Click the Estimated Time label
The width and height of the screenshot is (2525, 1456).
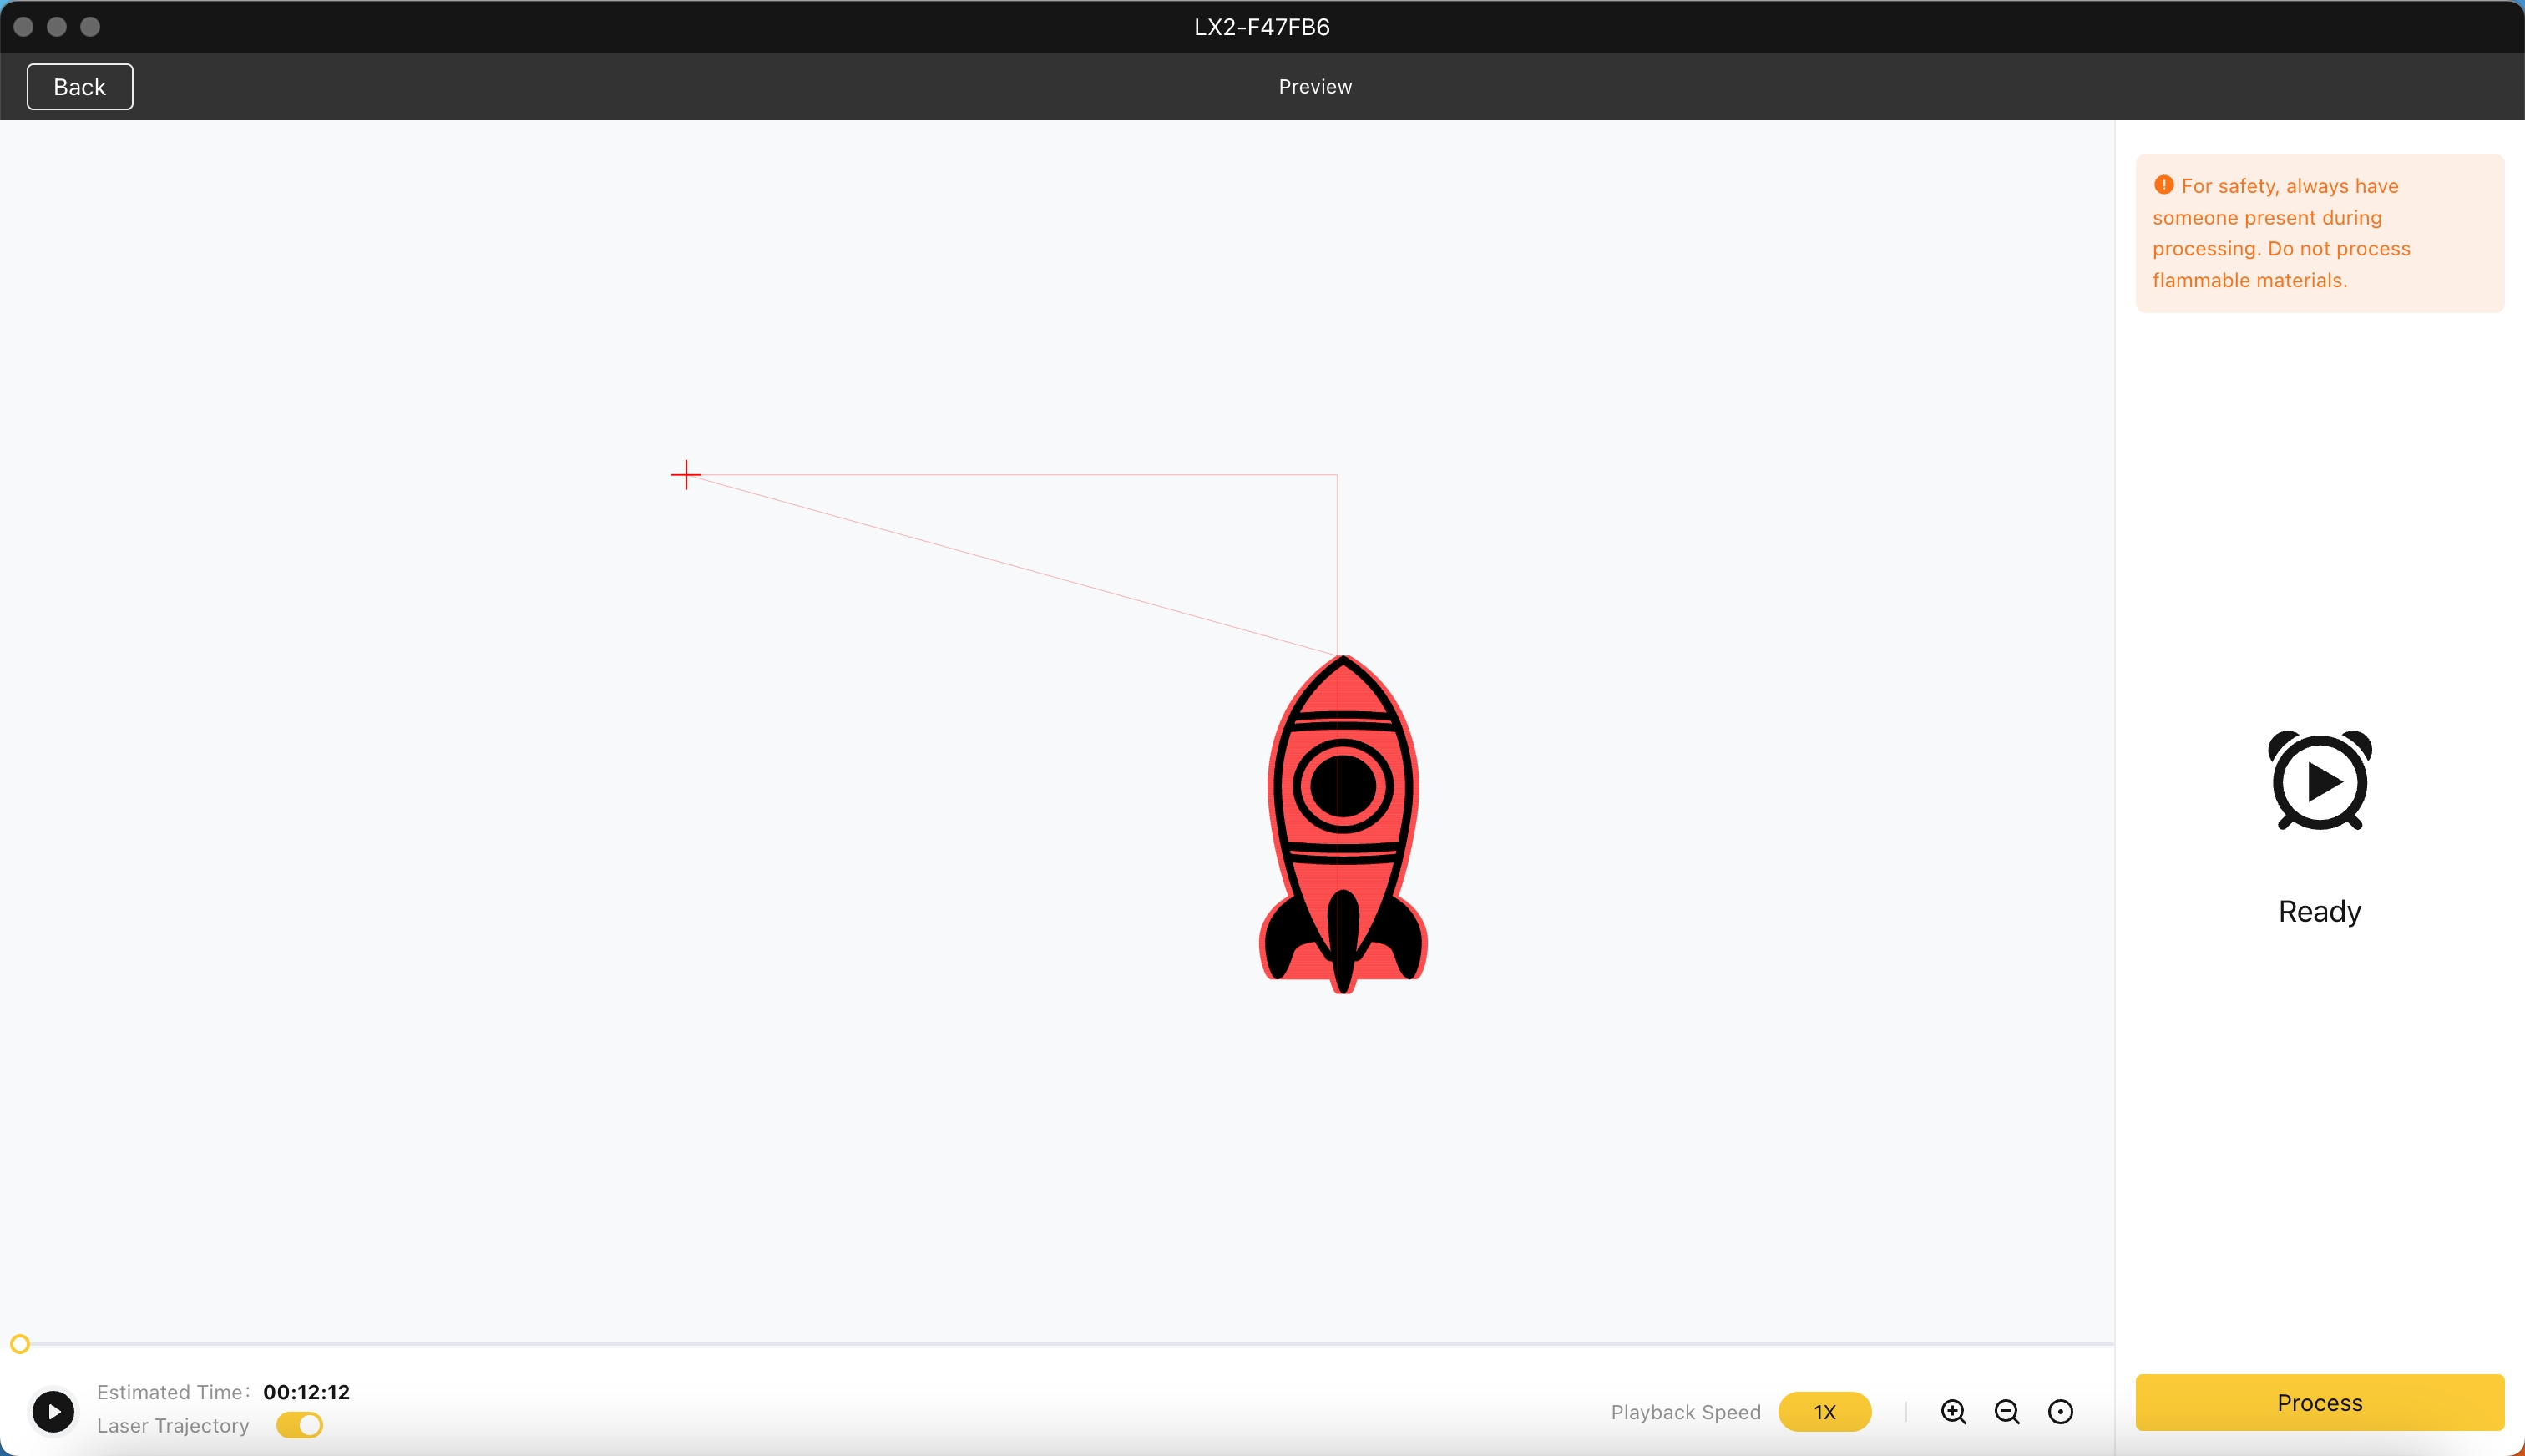point(173,1392)
